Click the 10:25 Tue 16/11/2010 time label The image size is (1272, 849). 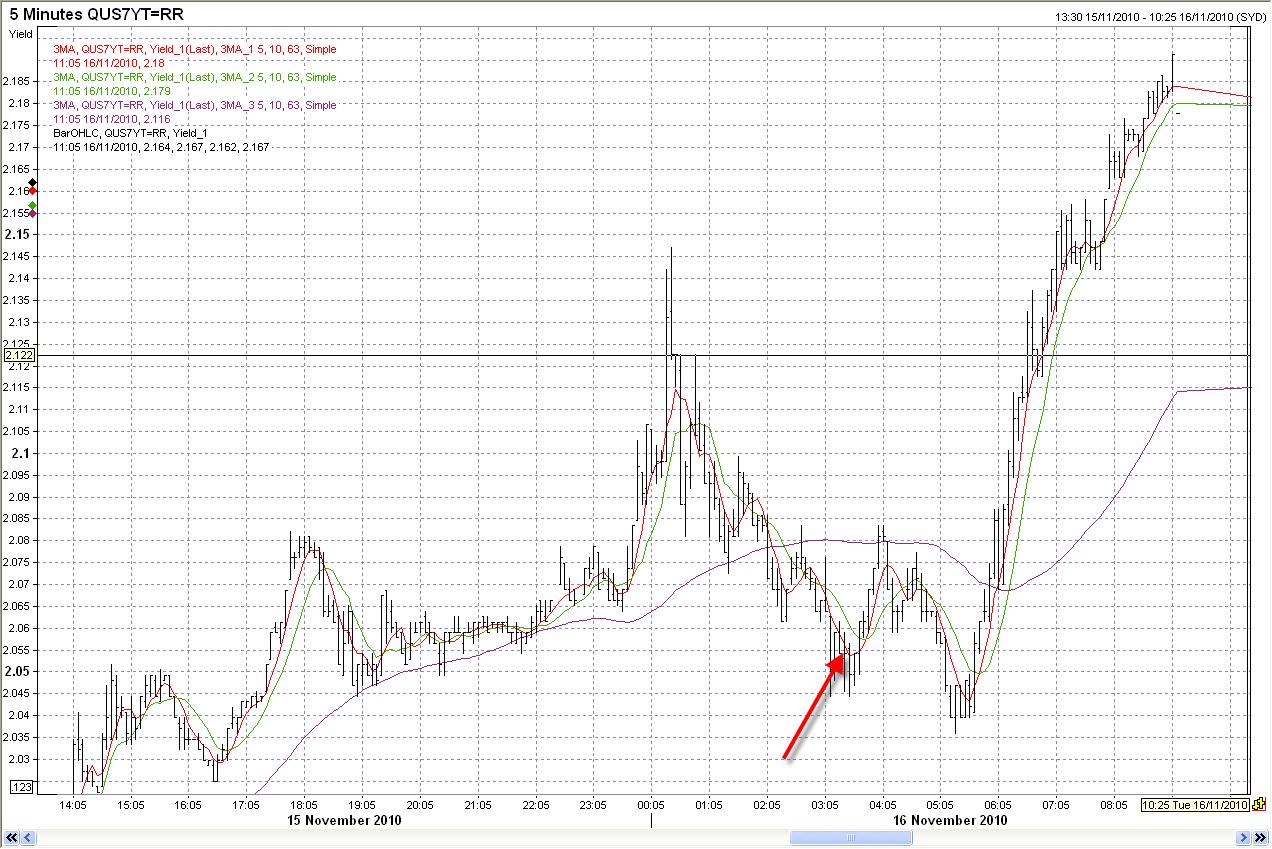(x=1194, y=805)
